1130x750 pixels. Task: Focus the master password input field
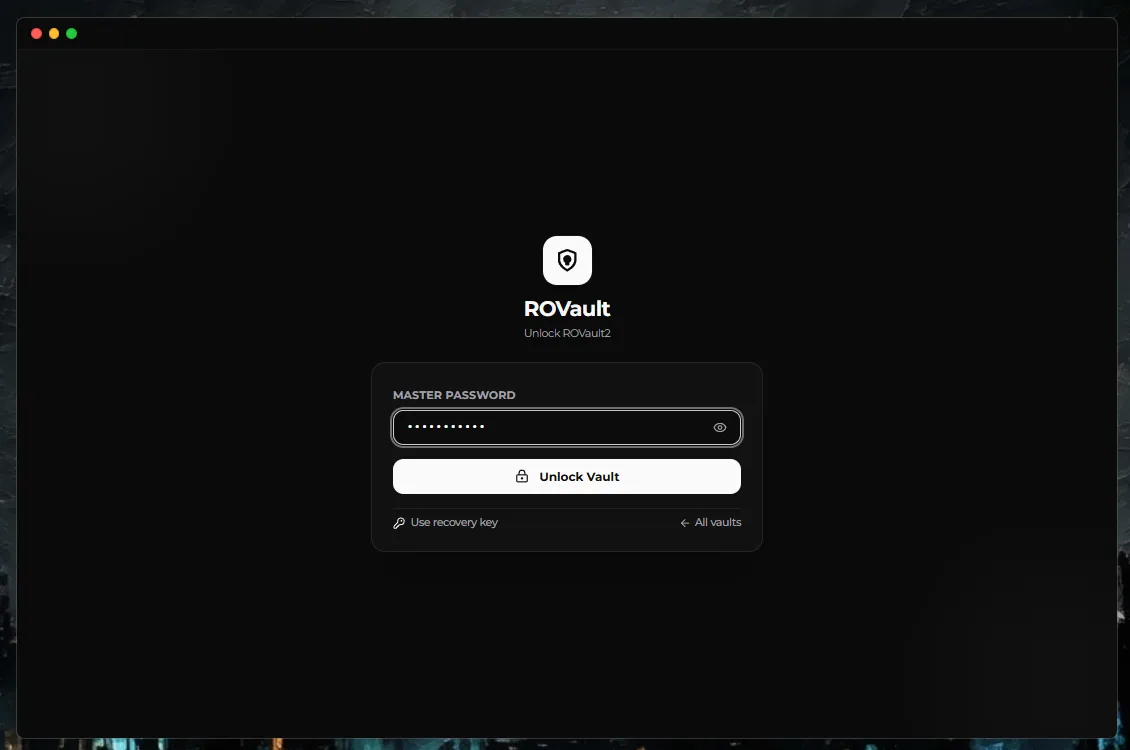(566, 427)
